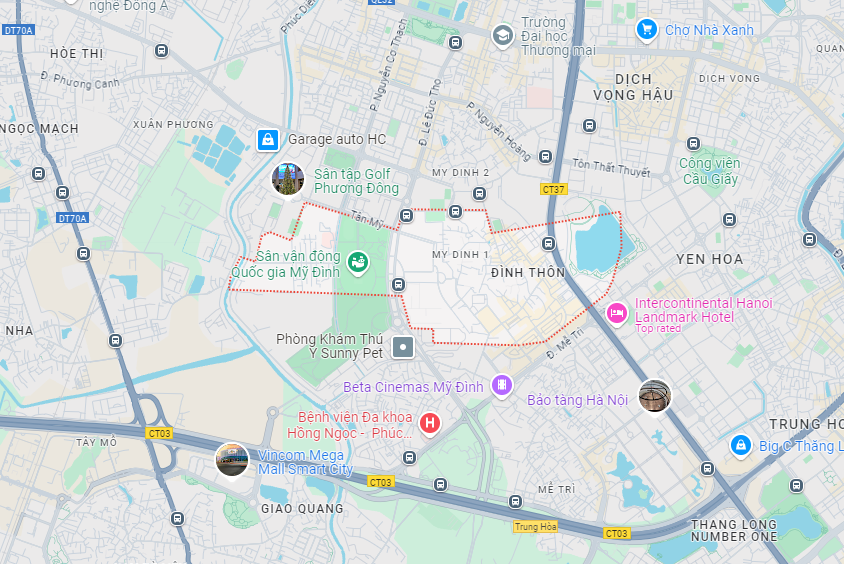
Task: Click the Sân vận động Mỹ Đình stadium pin
Action: tap(358, 263)
